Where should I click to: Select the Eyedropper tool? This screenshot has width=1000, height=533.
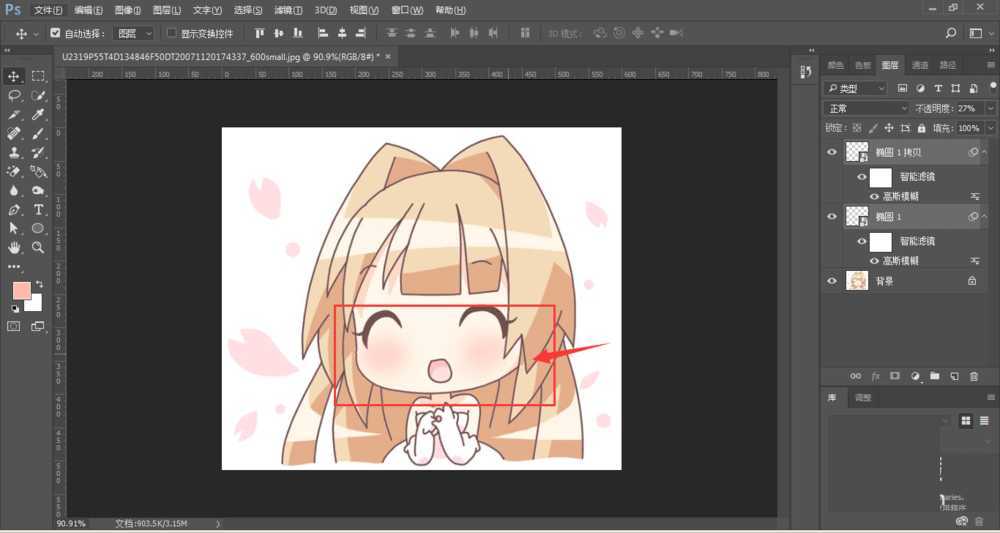point(39,114)
